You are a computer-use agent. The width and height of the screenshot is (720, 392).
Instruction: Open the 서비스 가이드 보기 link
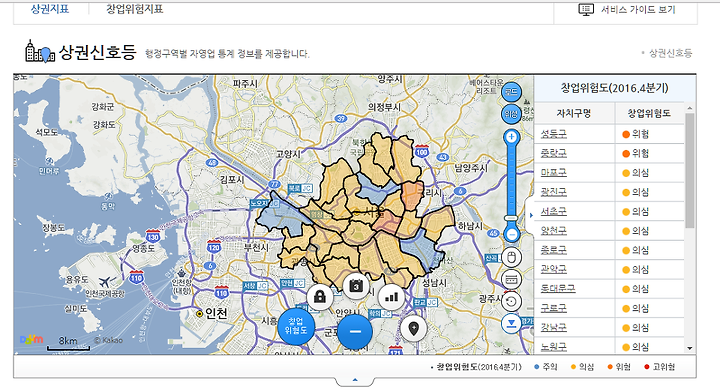(x=638, y=10)
